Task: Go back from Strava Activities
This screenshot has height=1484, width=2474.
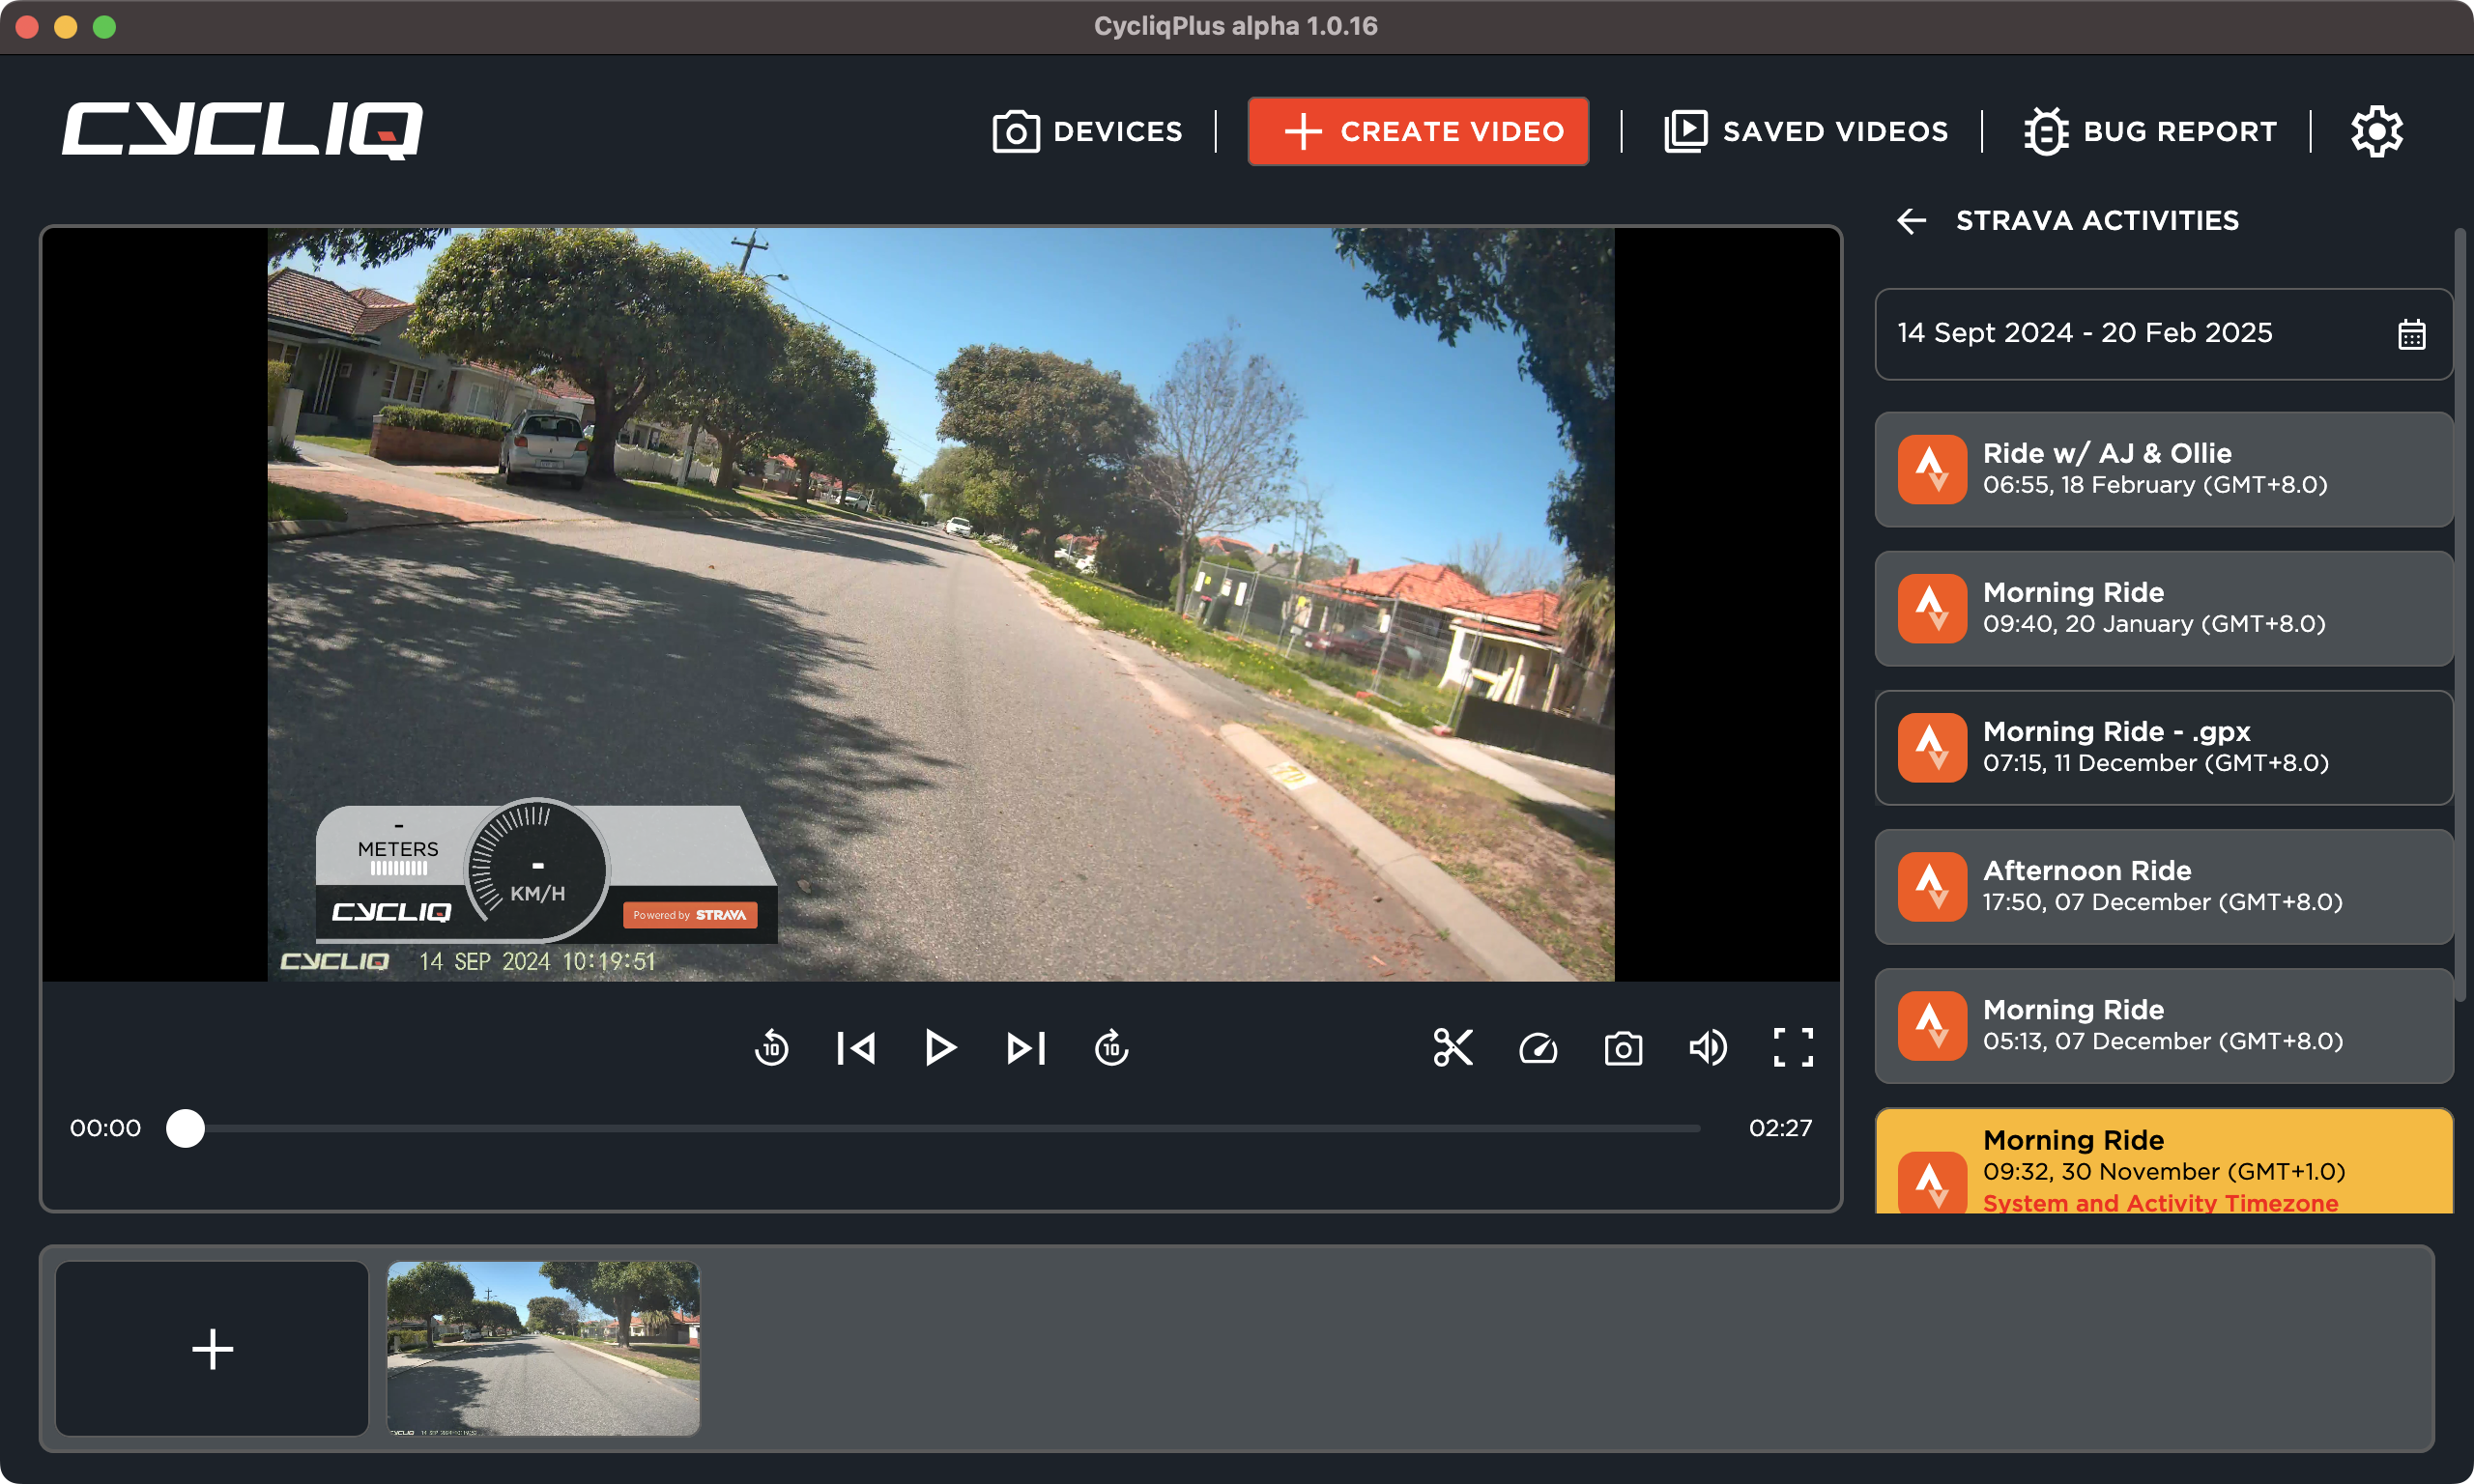Action: pyautogui.click(x=1911, y=221)
